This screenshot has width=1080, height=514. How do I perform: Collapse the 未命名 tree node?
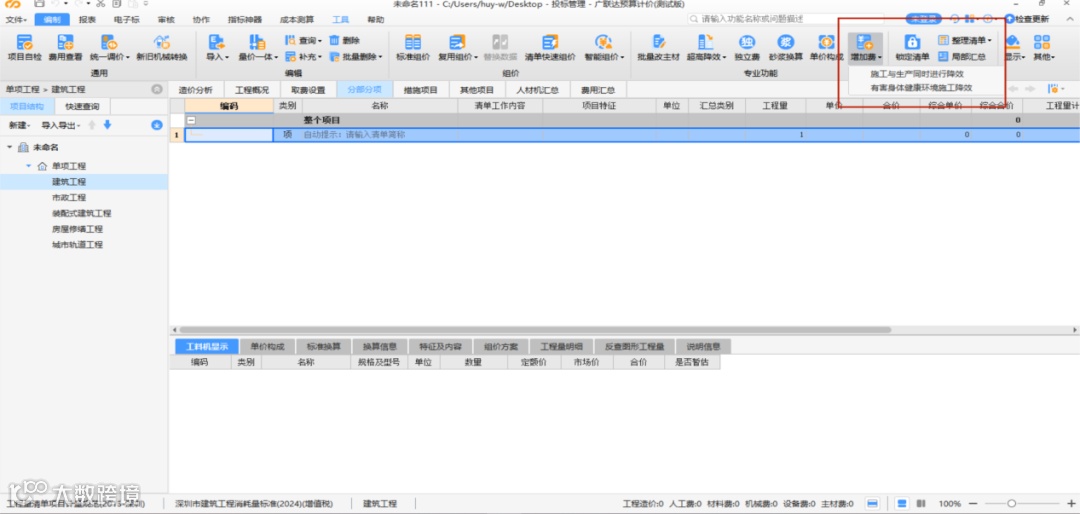point(10,147)
